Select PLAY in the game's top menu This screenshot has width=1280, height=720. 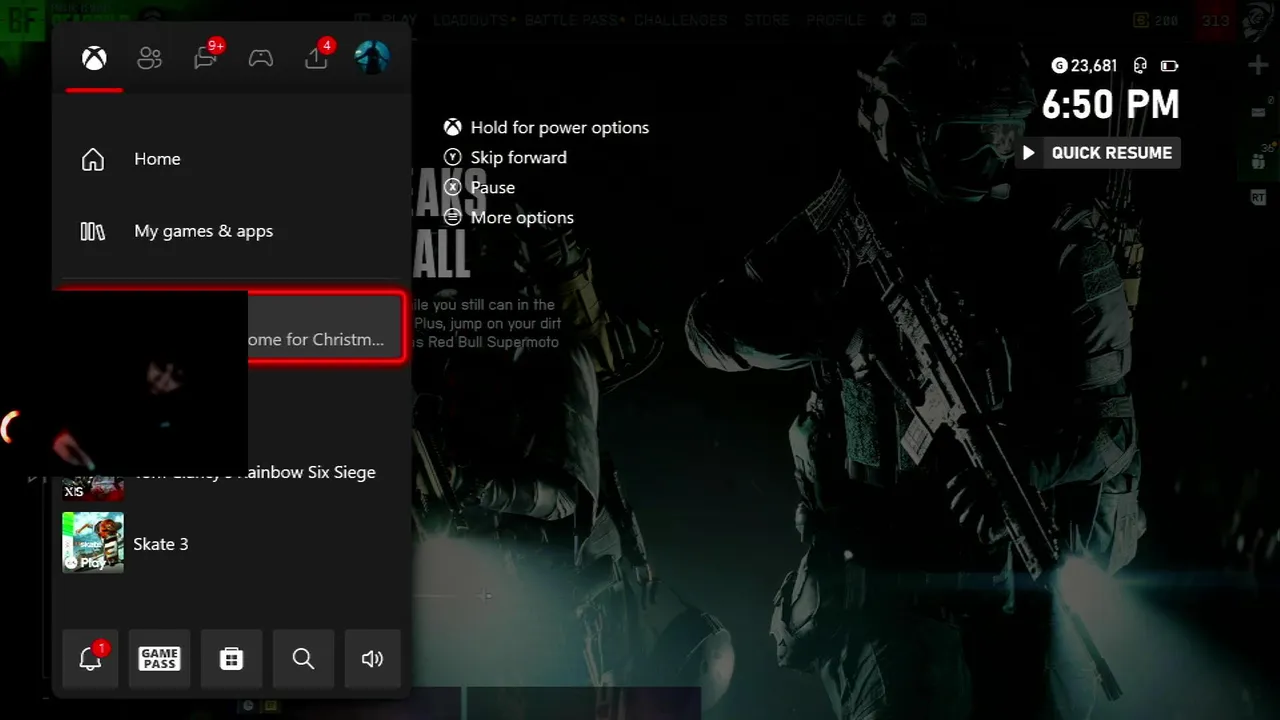point(399,20)
